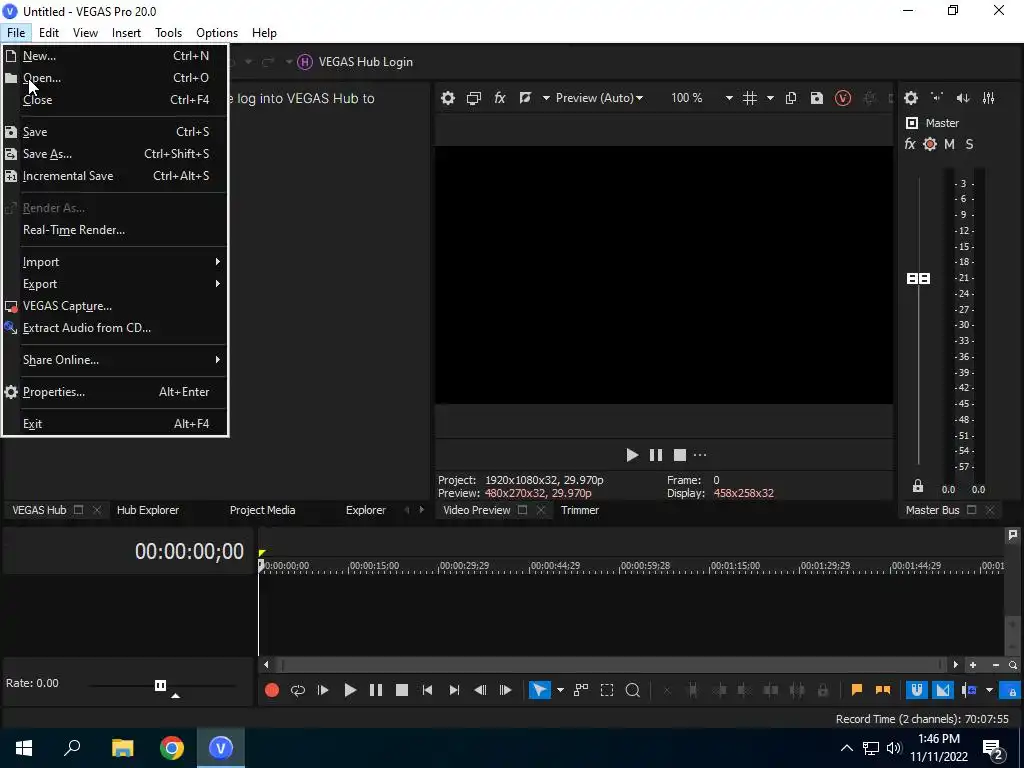Expand Share Online... submenu

coord(115,360)
